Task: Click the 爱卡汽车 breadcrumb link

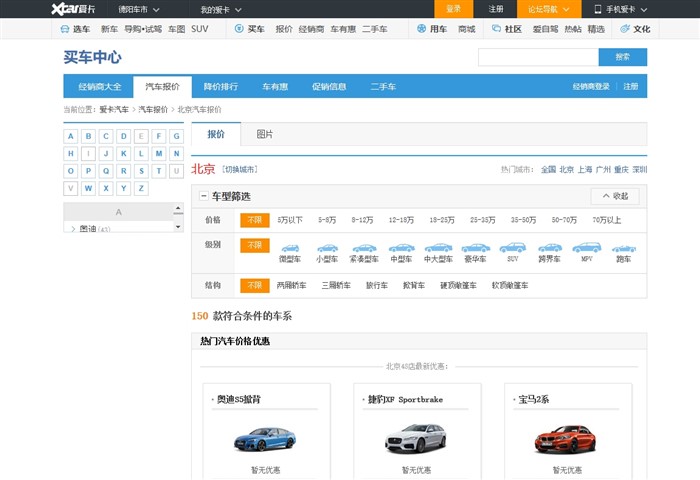Action: (114, 109)
